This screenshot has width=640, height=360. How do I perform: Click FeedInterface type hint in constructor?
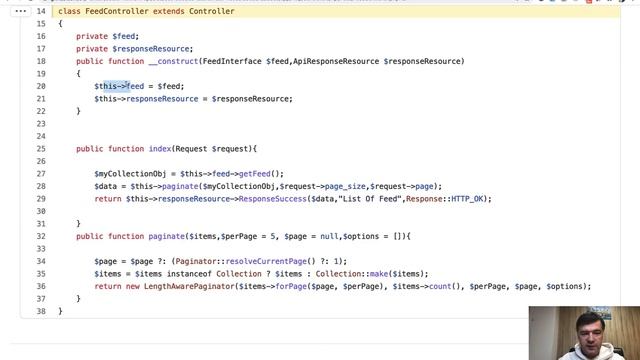[x=232, y=61]
